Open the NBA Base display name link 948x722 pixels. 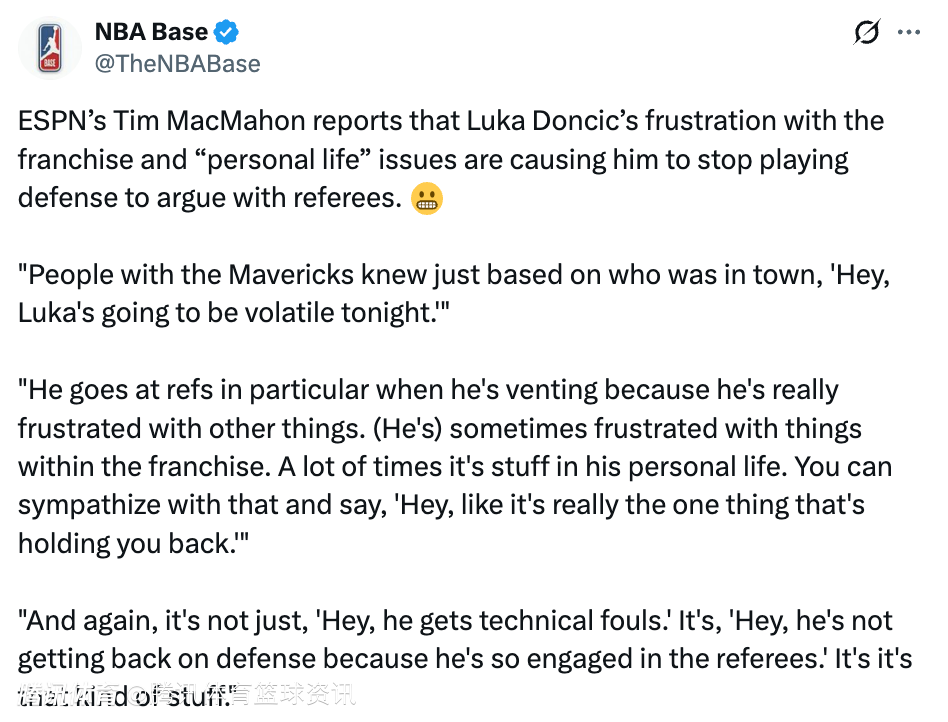[x=152, y=32]
